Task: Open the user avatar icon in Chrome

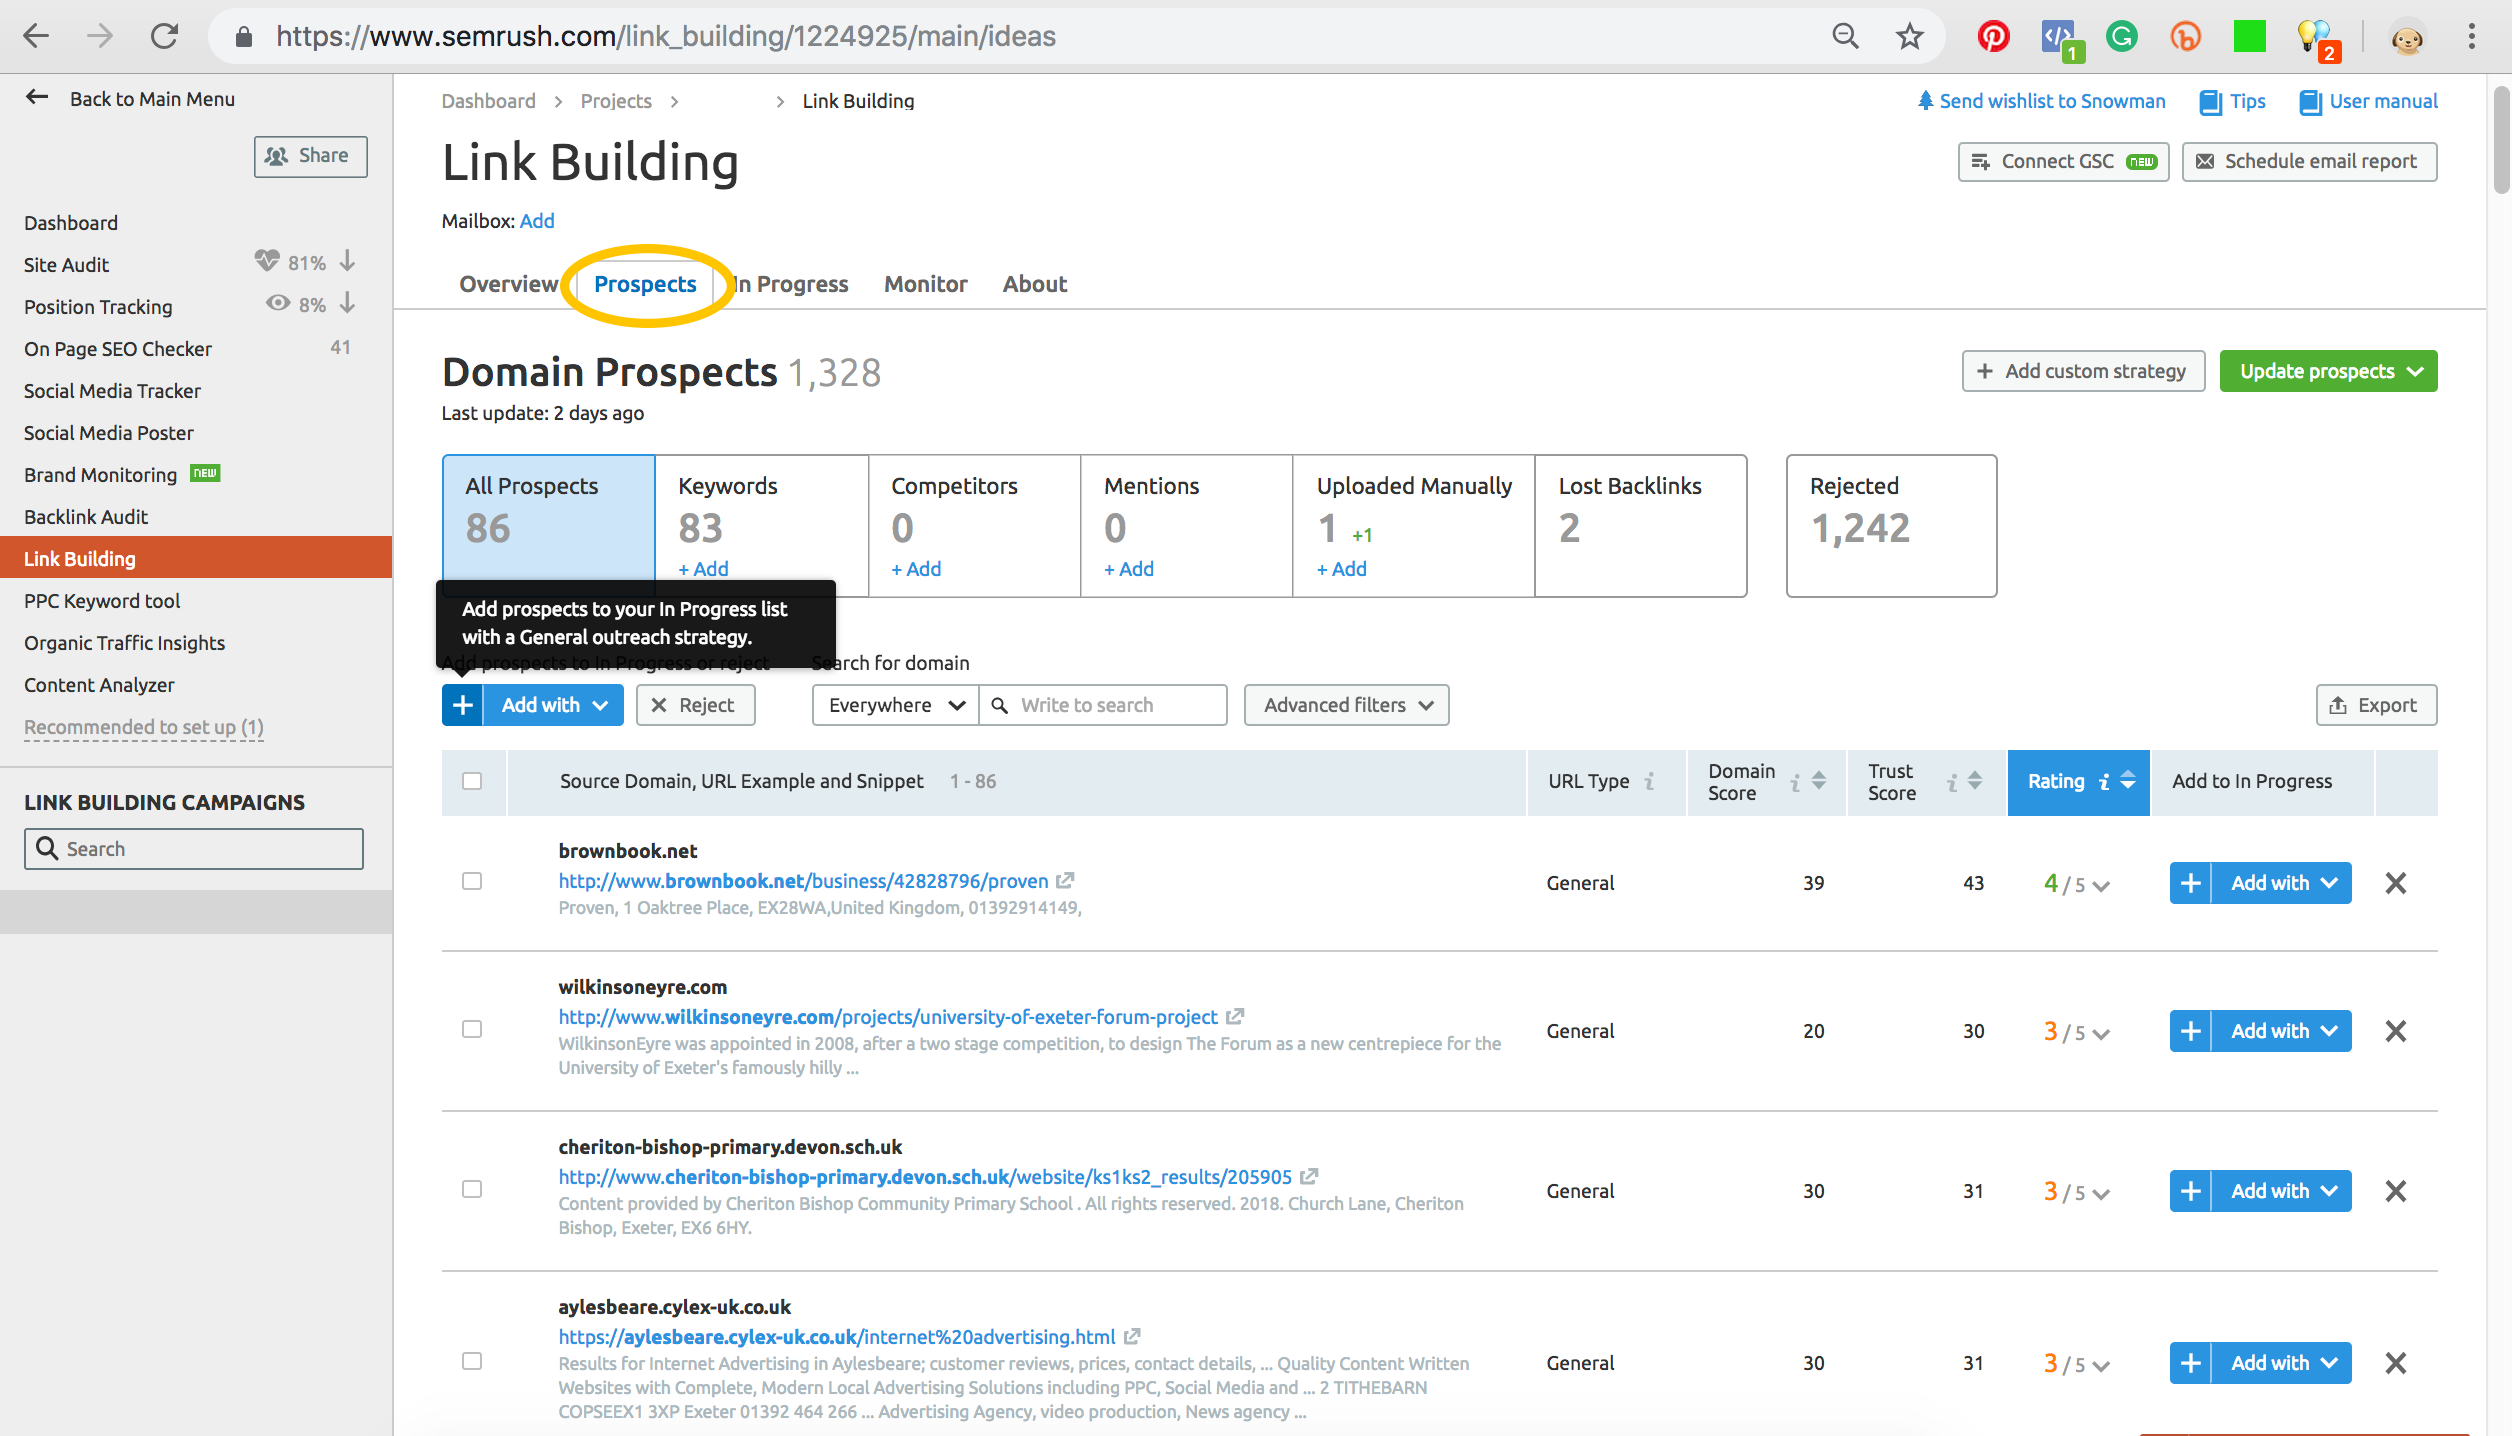Action: click(x=2407, y=38)
